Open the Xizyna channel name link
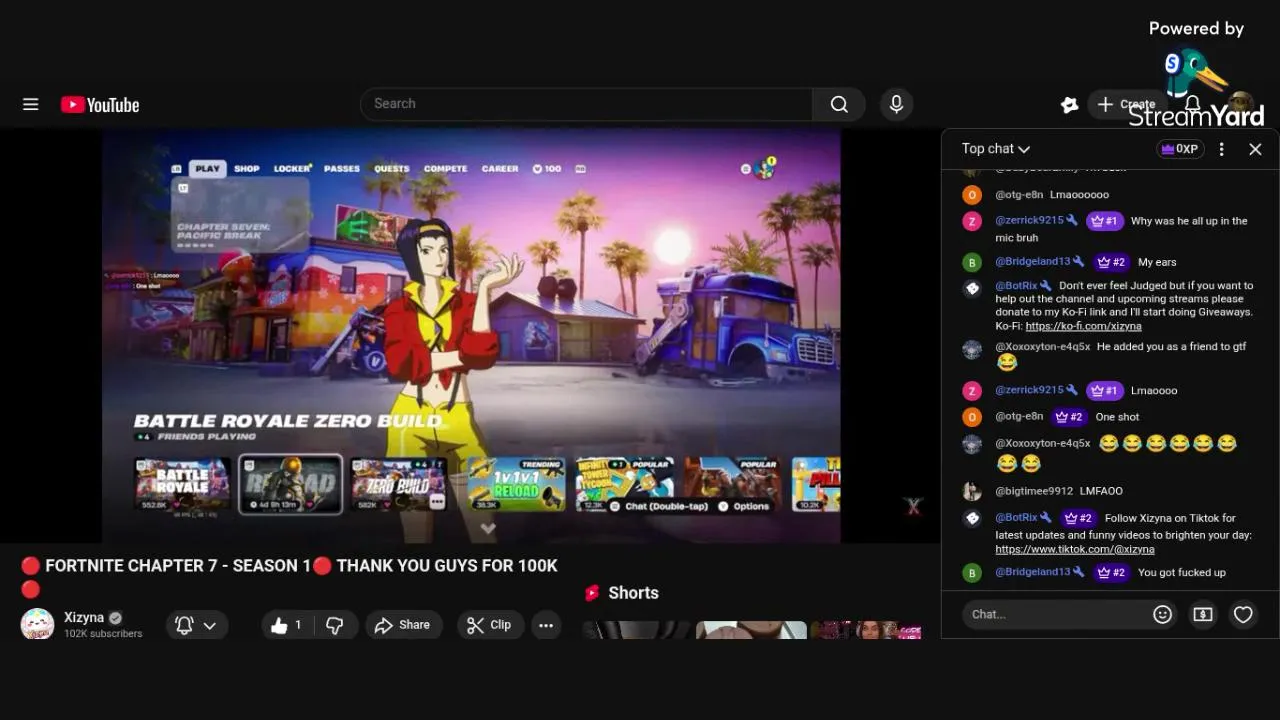The width and height of the screenshot is (1280, 720). [84, 617]
